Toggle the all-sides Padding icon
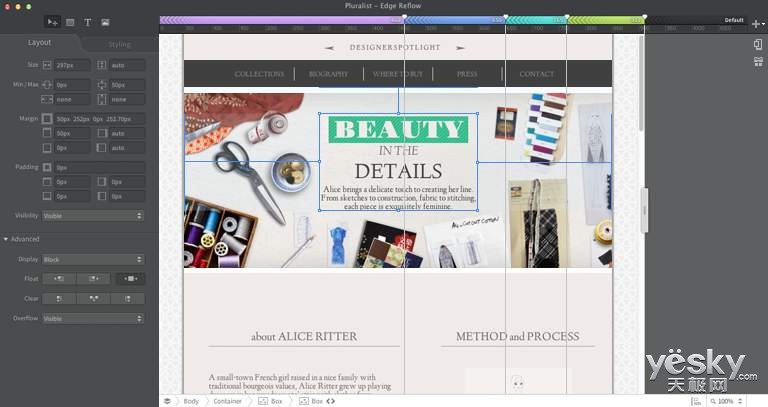Viewport: 768px width, 407px height. (47, 167)
